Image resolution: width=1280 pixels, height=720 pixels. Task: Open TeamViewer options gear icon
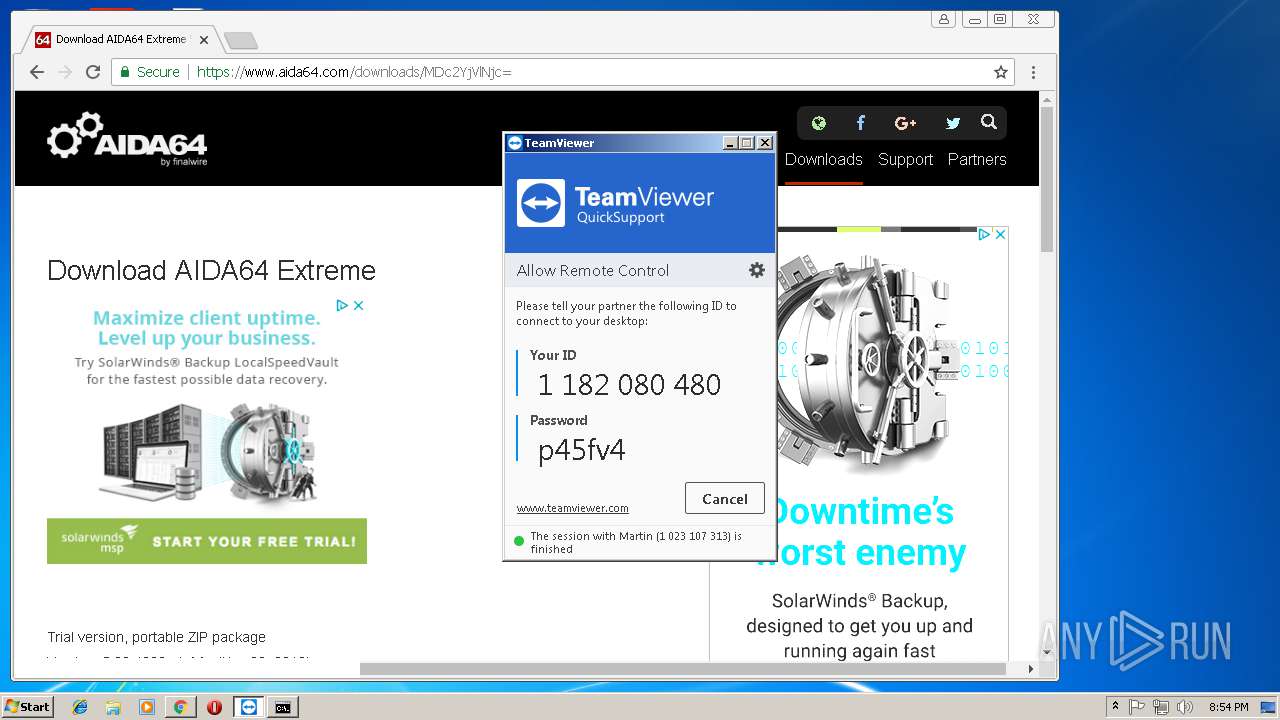757,270
